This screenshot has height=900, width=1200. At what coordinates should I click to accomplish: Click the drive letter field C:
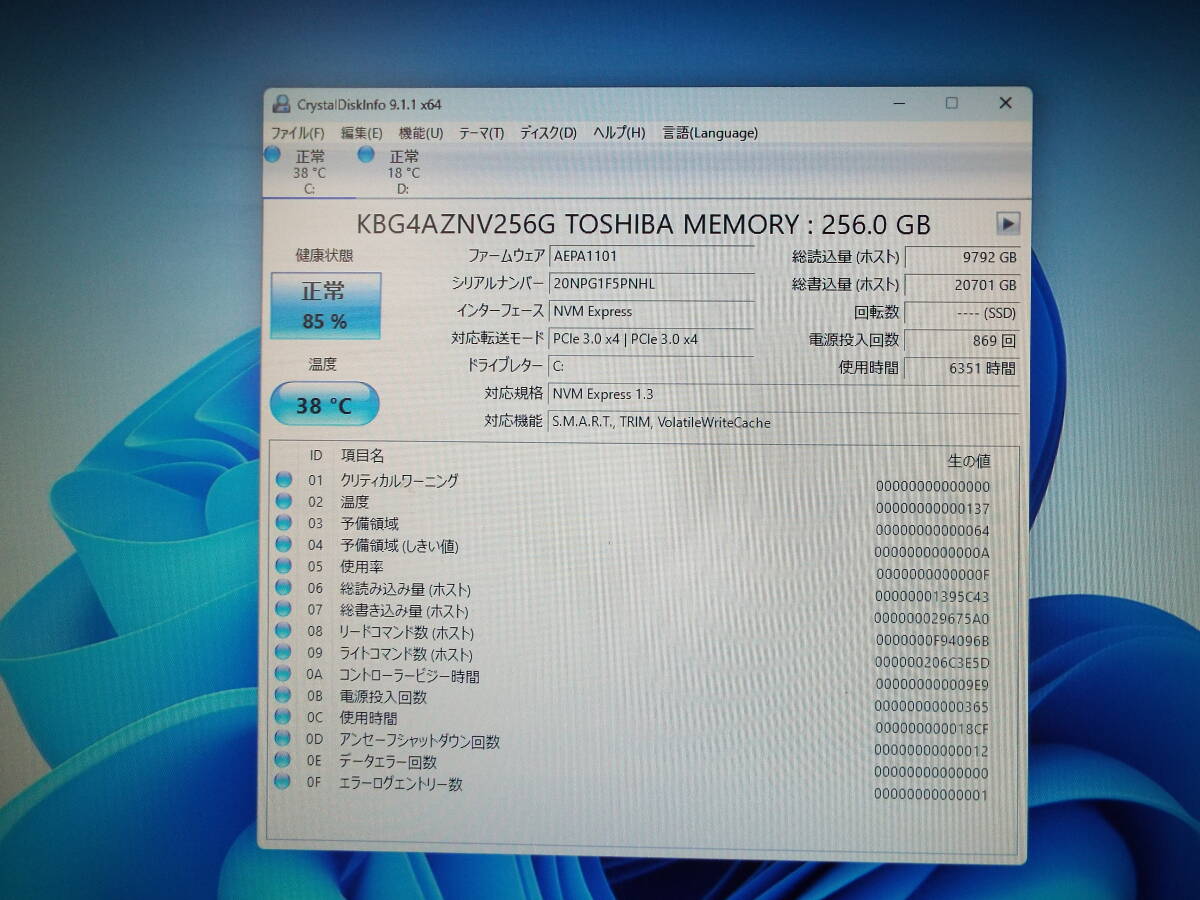click(652, 366)
